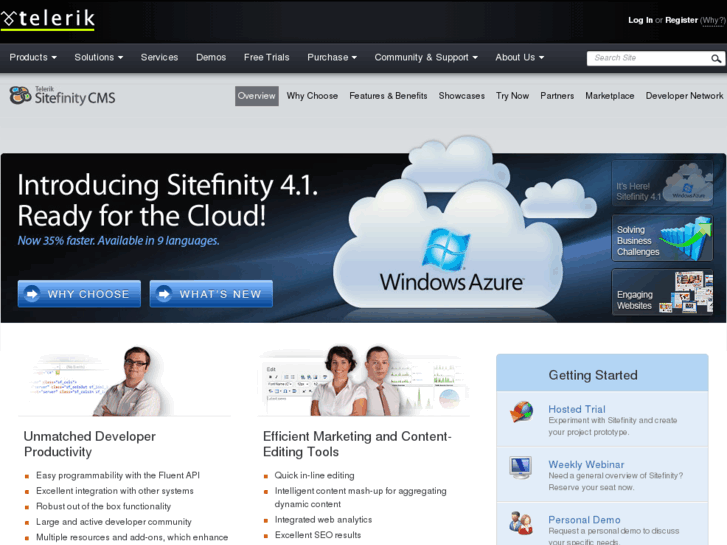Select the Marketplace tab
Image resolution: width=727 pixels, height=545 pixels.
(610, 96)
